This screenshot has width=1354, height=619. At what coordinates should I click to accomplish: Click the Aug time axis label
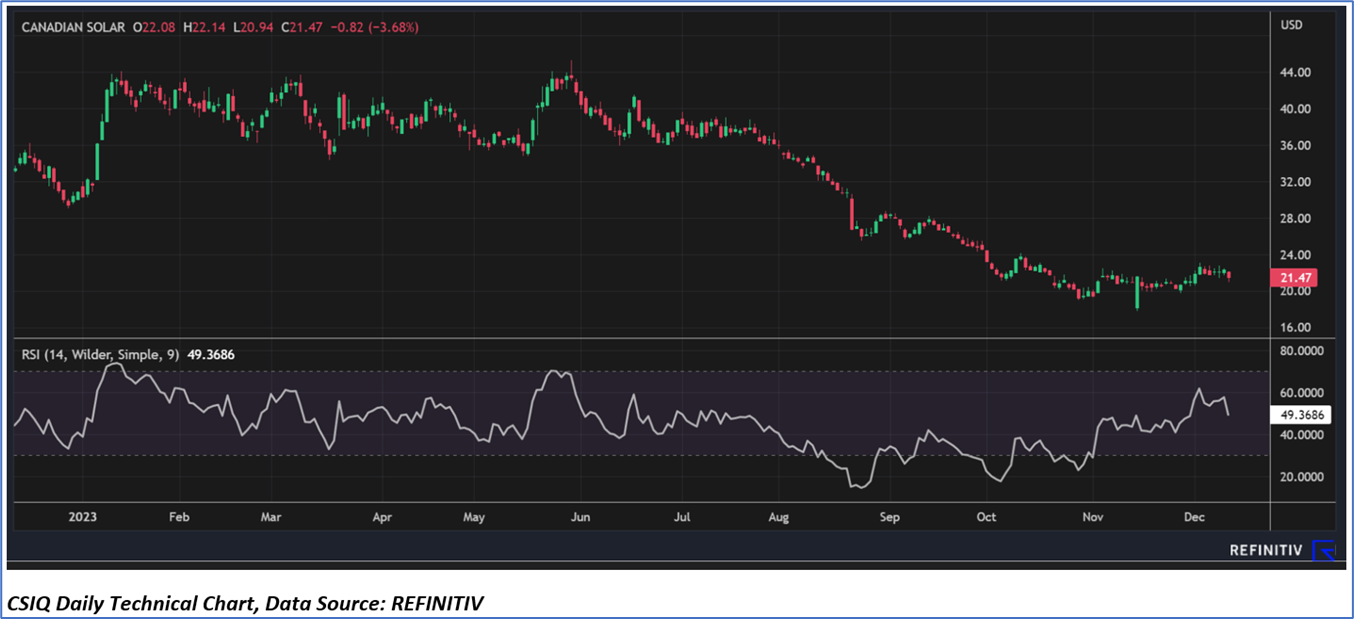[x=780, y=517]
